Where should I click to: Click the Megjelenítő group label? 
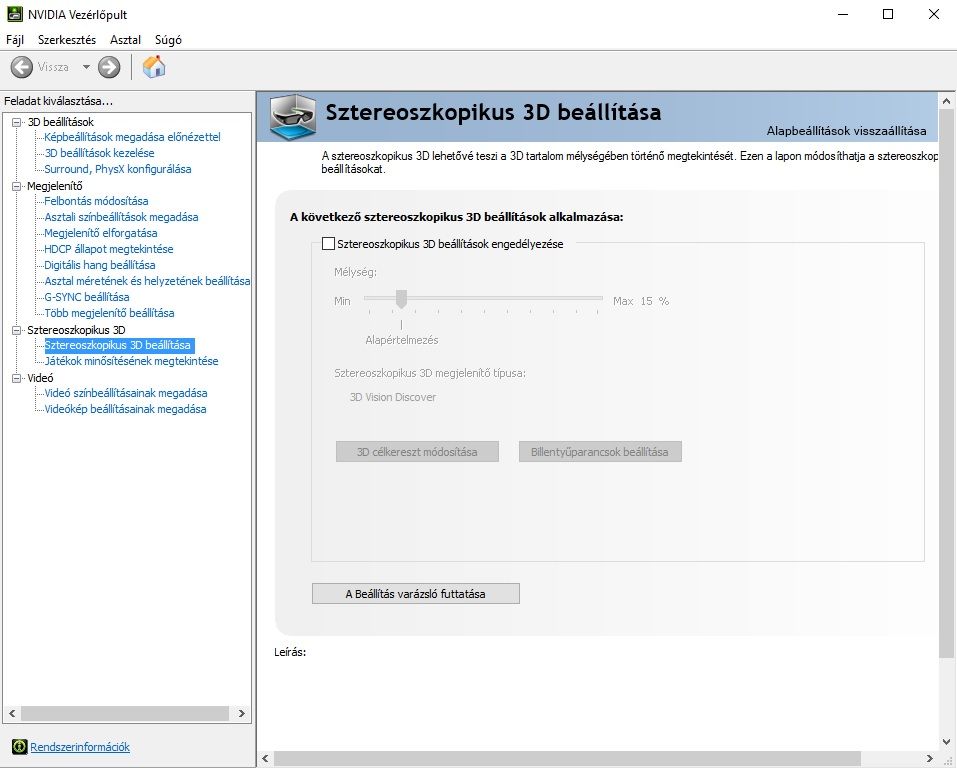point(54,186)
